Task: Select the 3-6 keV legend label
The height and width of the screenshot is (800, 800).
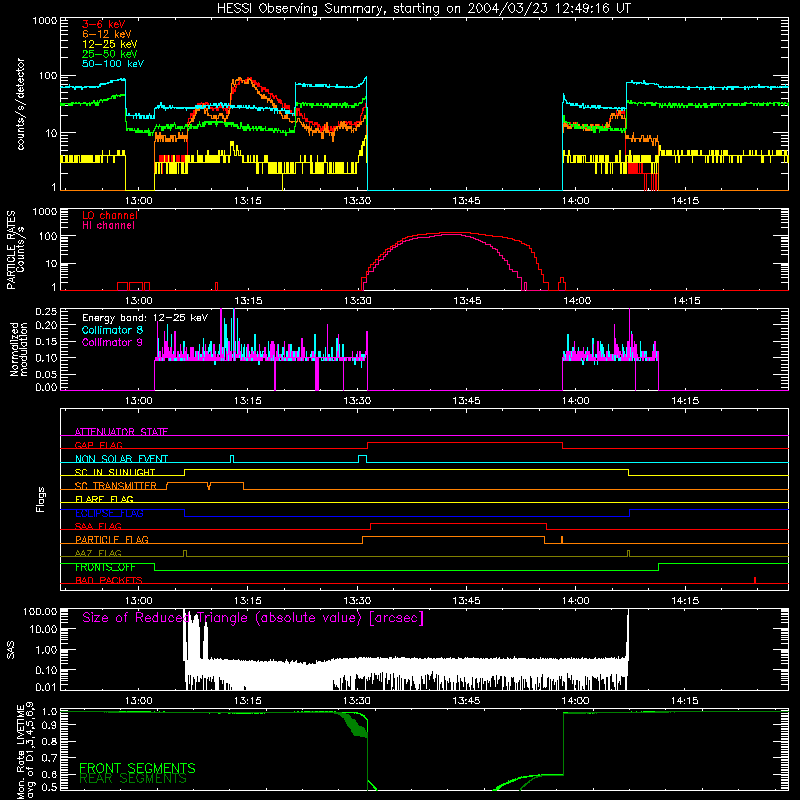Action: coord(103,24)
